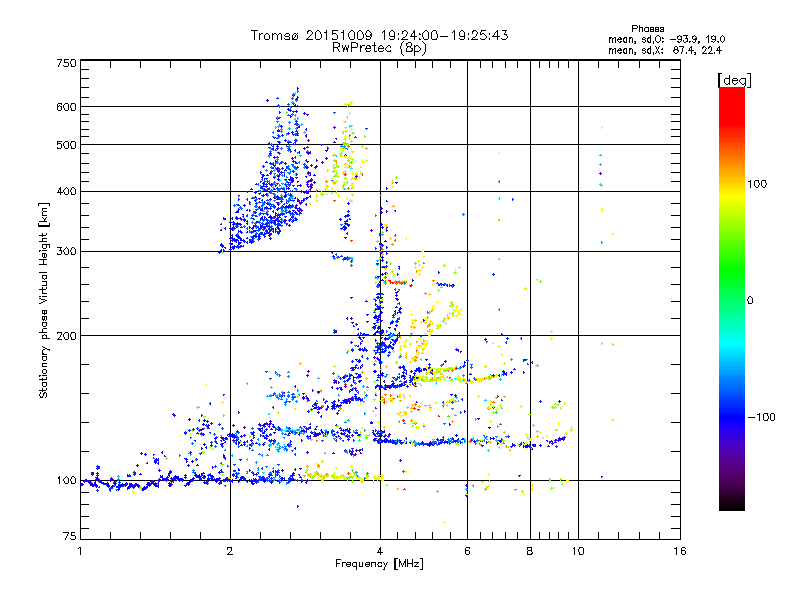800x600 pixels.
Task: Click the y-axis tick label '750'
Action: 66,63
